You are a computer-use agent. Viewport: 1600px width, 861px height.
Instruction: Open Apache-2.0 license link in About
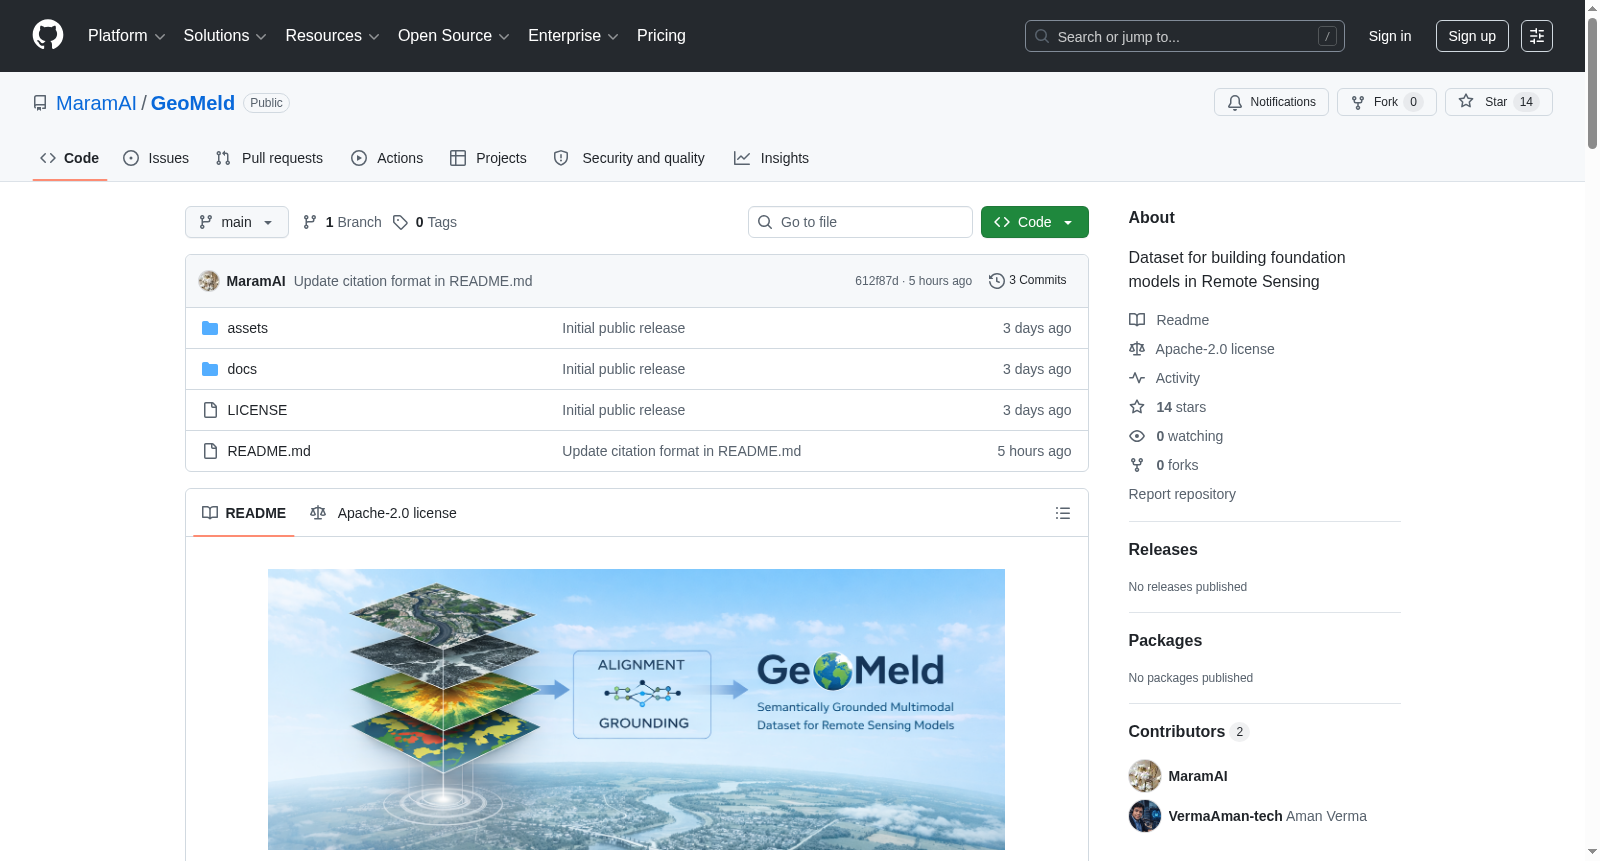click(x=1202, y=349)
